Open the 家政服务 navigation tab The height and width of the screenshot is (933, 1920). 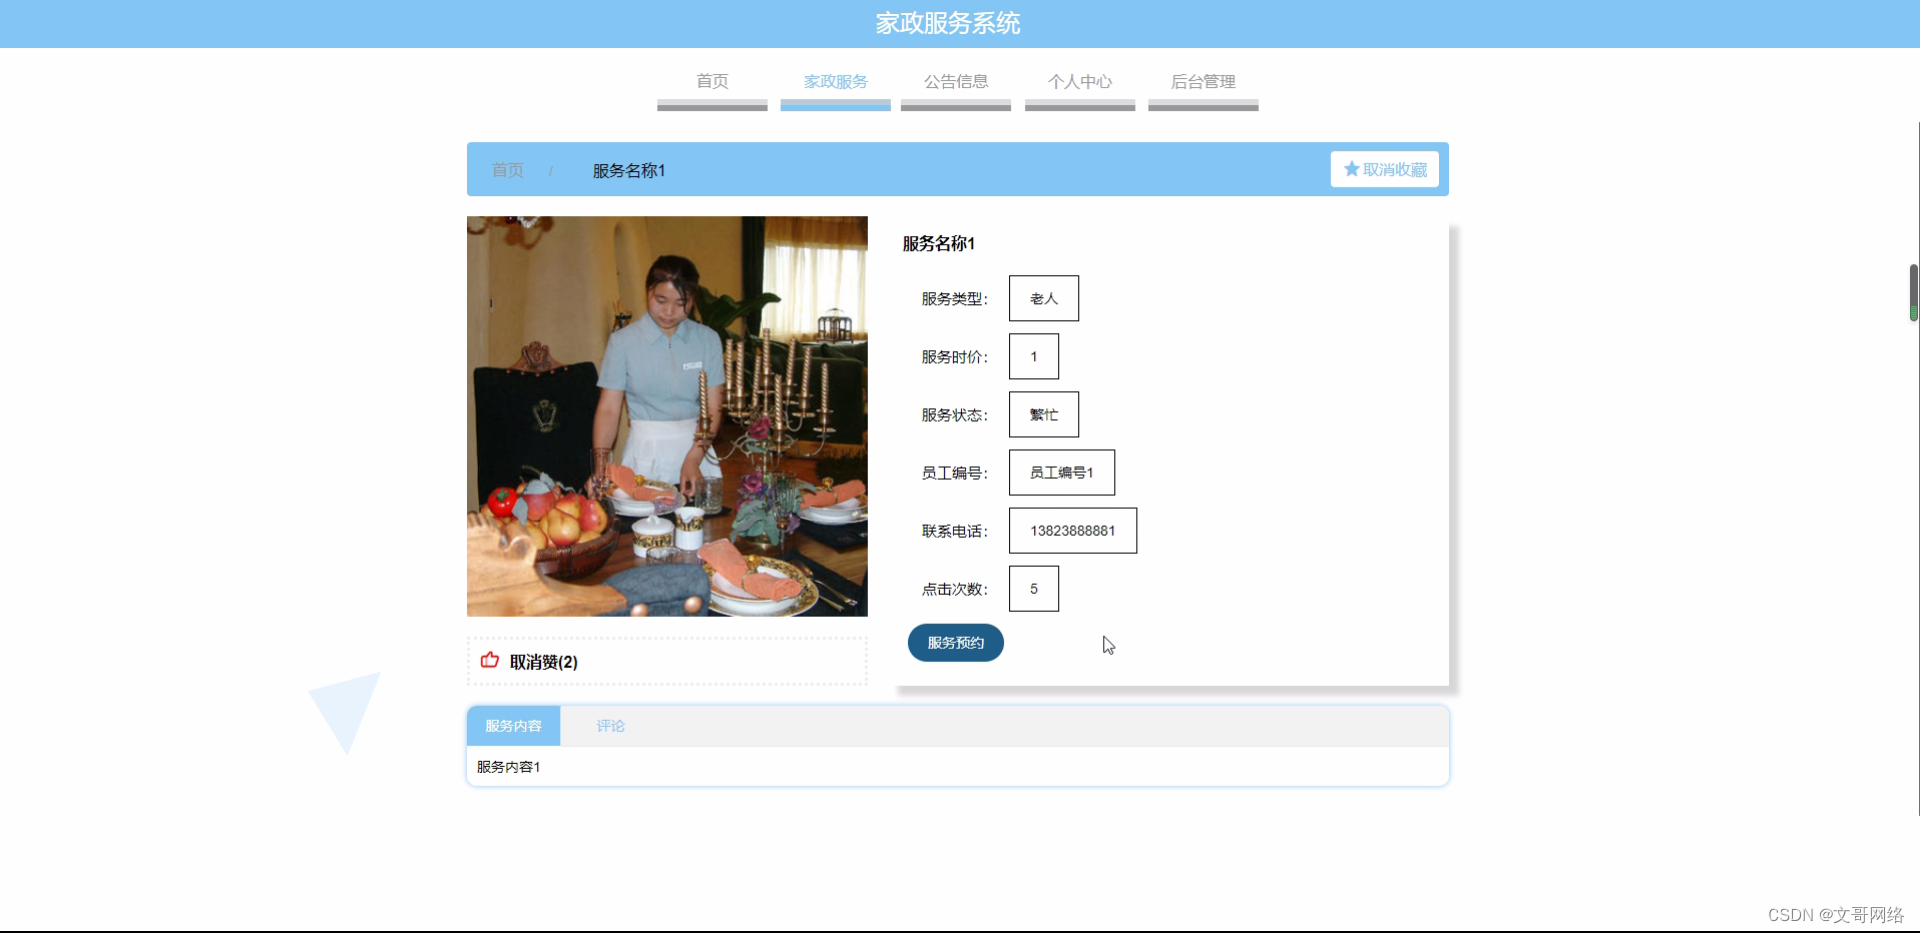click(x=835, y=82)
